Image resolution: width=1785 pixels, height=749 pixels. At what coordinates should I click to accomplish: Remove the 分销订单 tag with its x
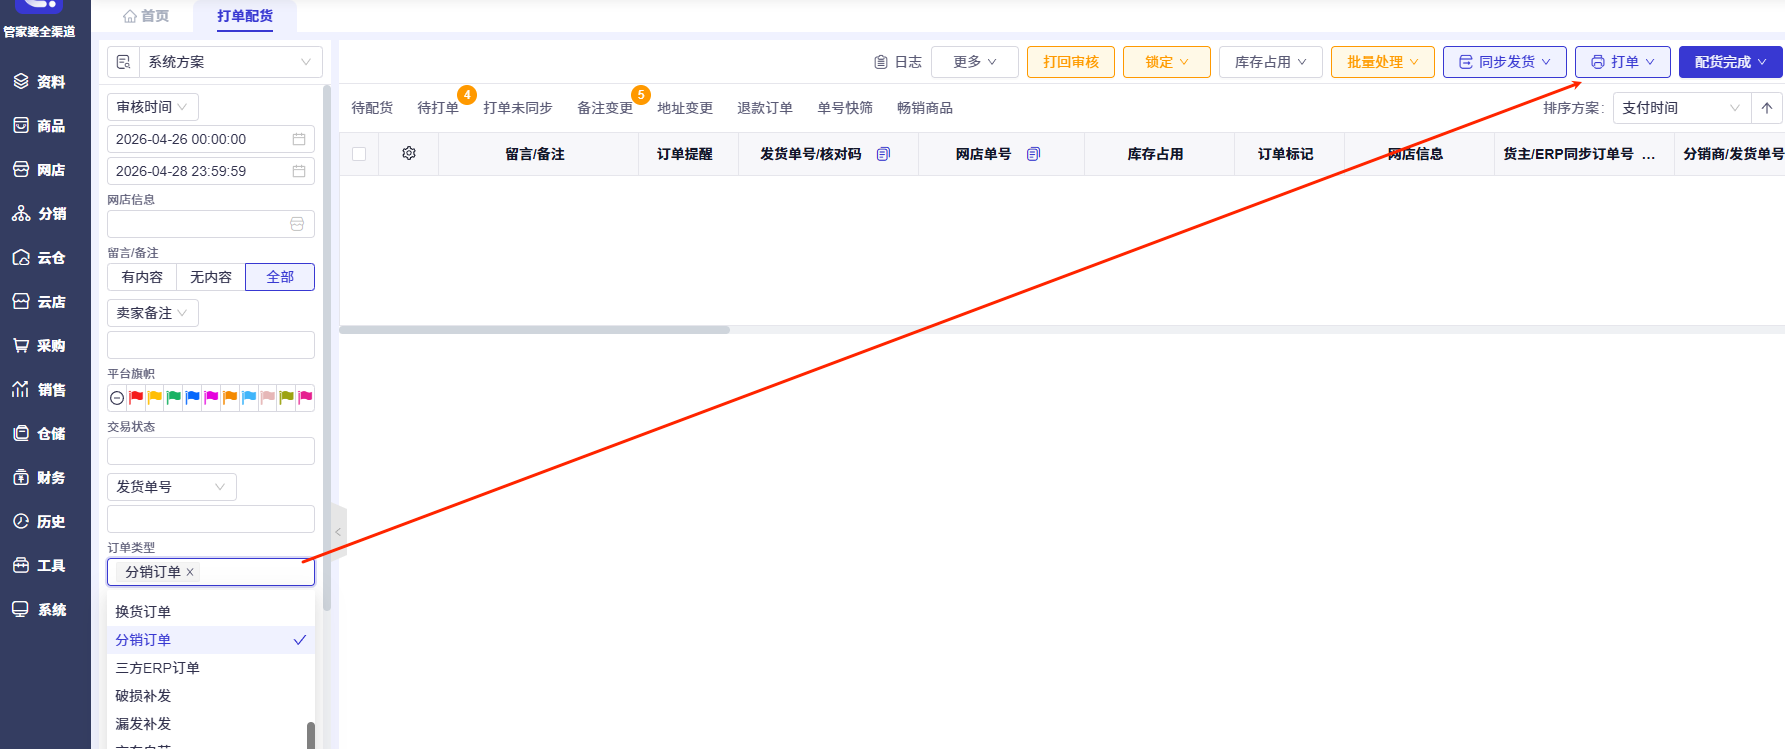tap(190, 572)
